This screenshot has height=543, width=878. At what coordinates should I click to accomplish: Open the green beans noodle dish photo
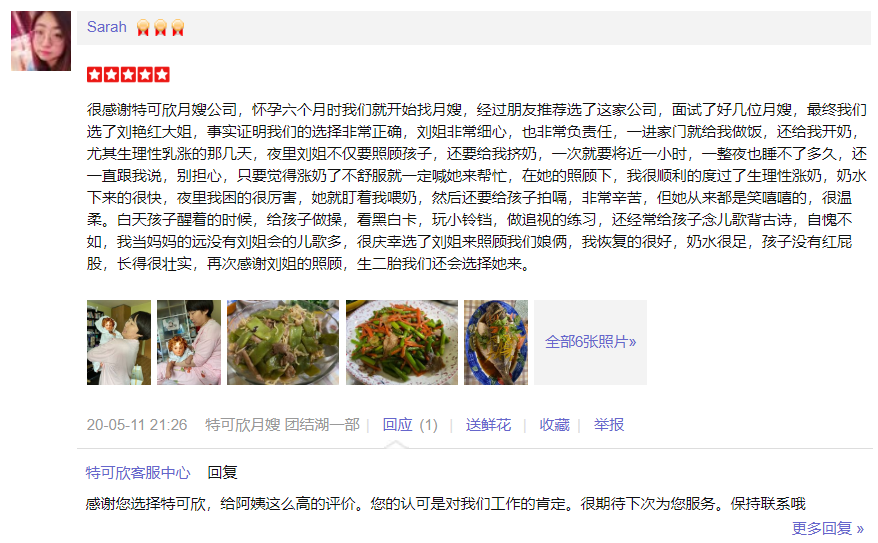[283, 342]
